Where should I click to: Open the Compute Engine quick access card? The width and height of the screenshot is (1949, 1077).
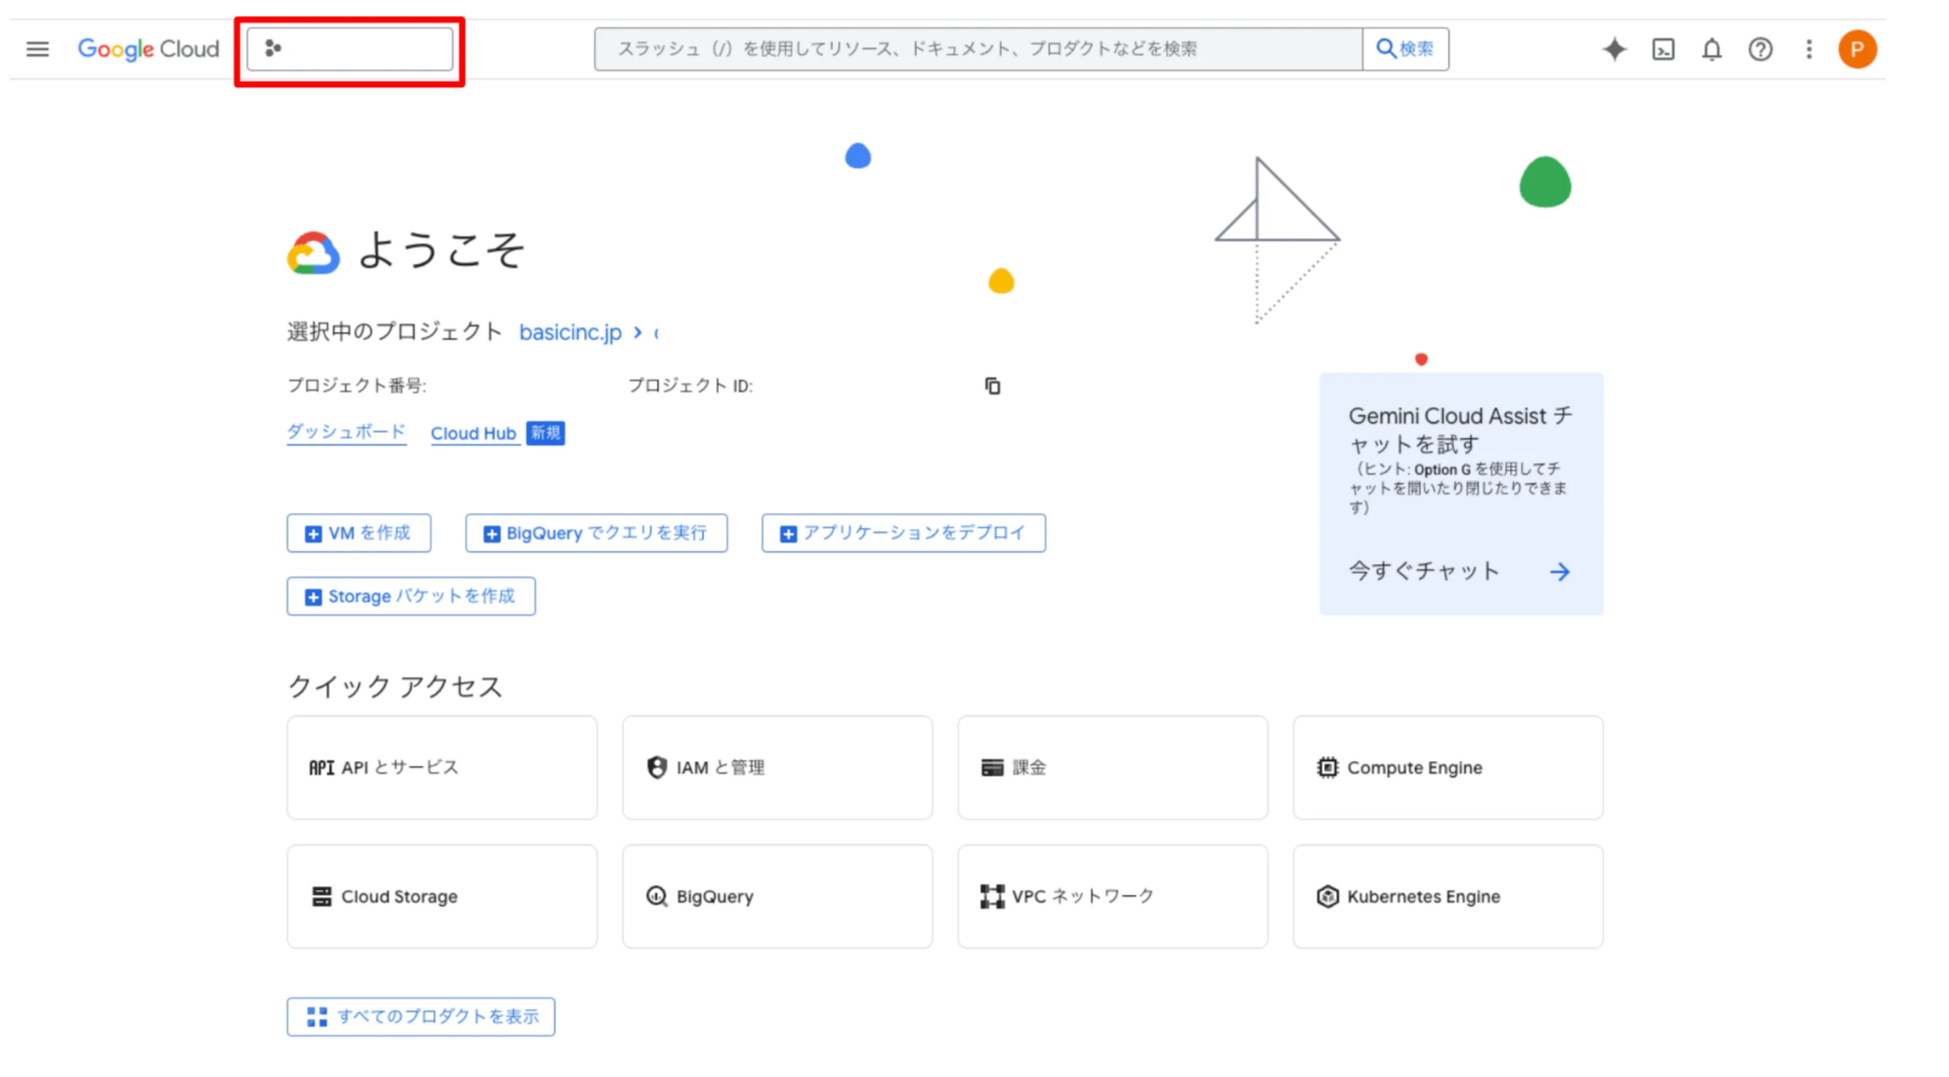(x=1447, y=767)
